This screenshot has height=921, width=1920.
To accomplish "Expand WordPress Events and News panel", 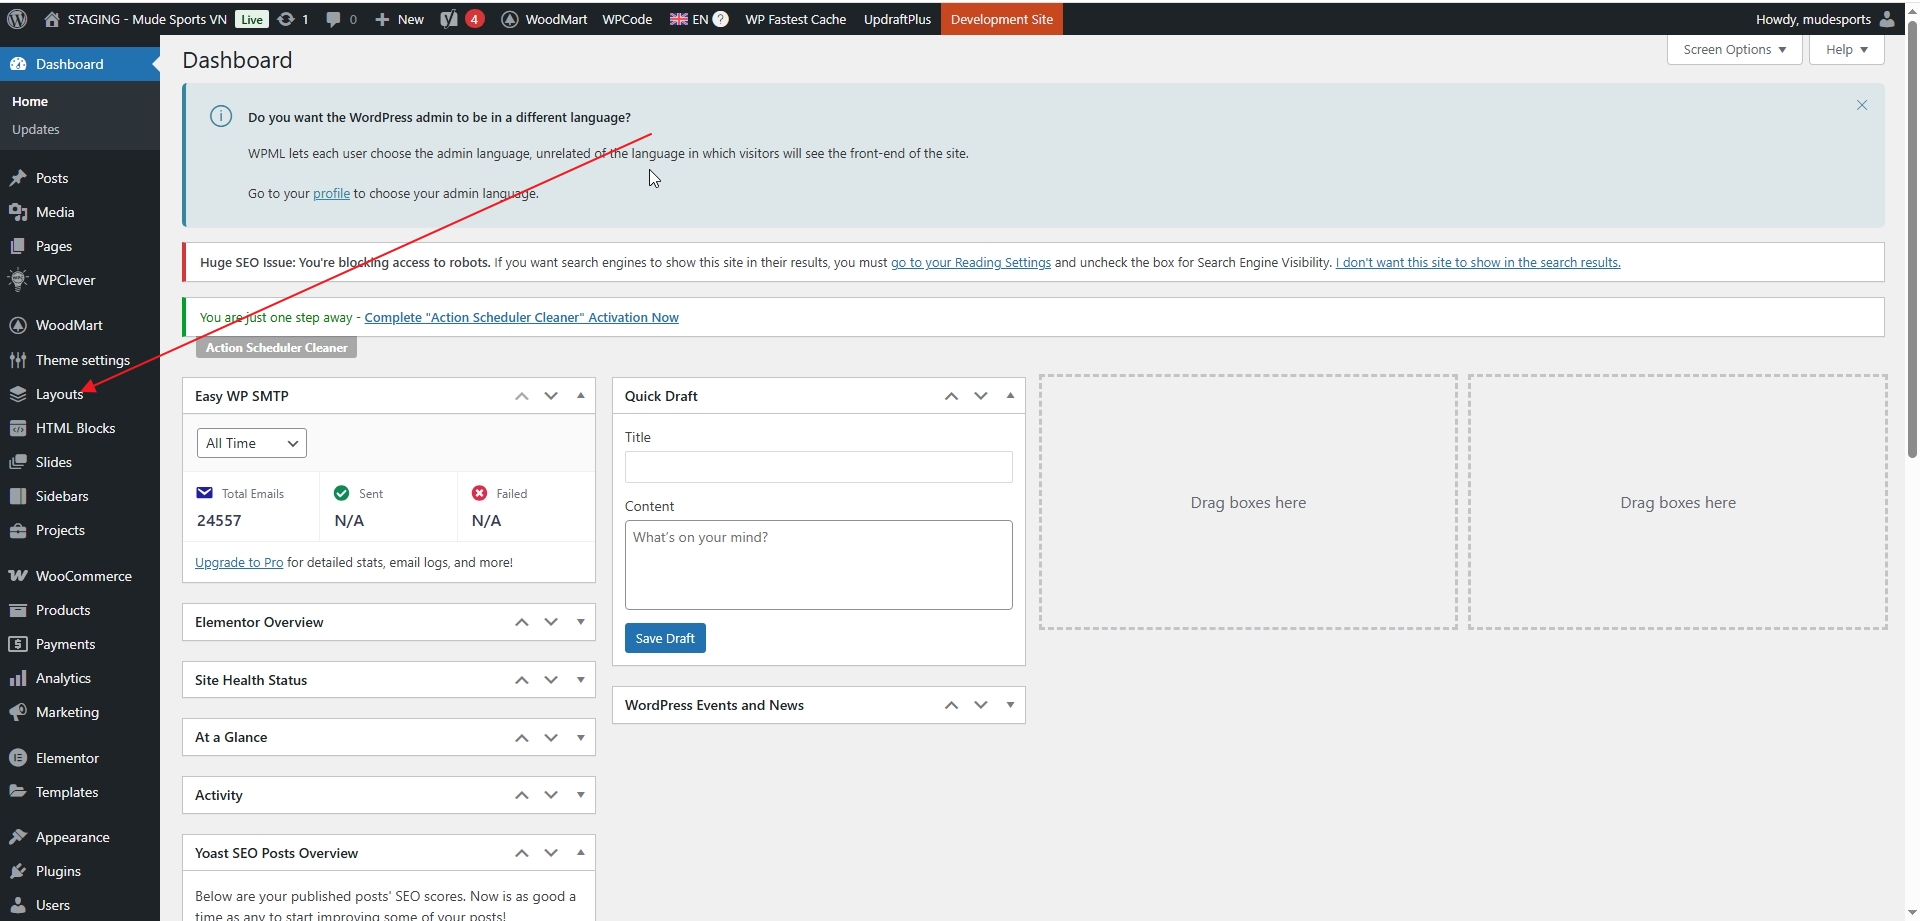I will (x=1010, y=705).
